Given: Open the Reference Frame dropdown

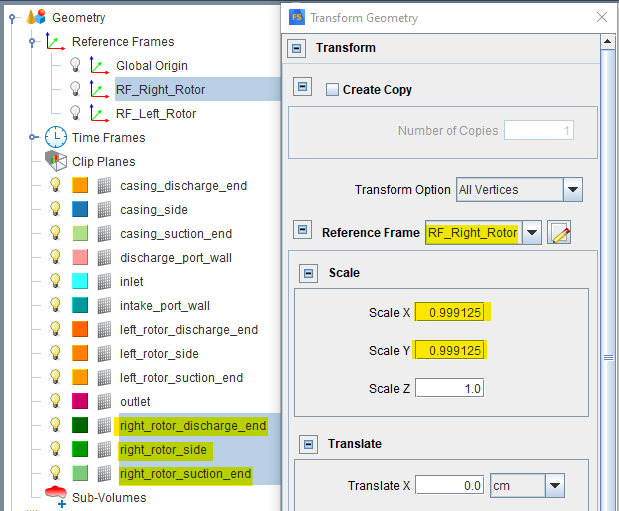Looking at the screenshot, I should (x=532, y=233).
